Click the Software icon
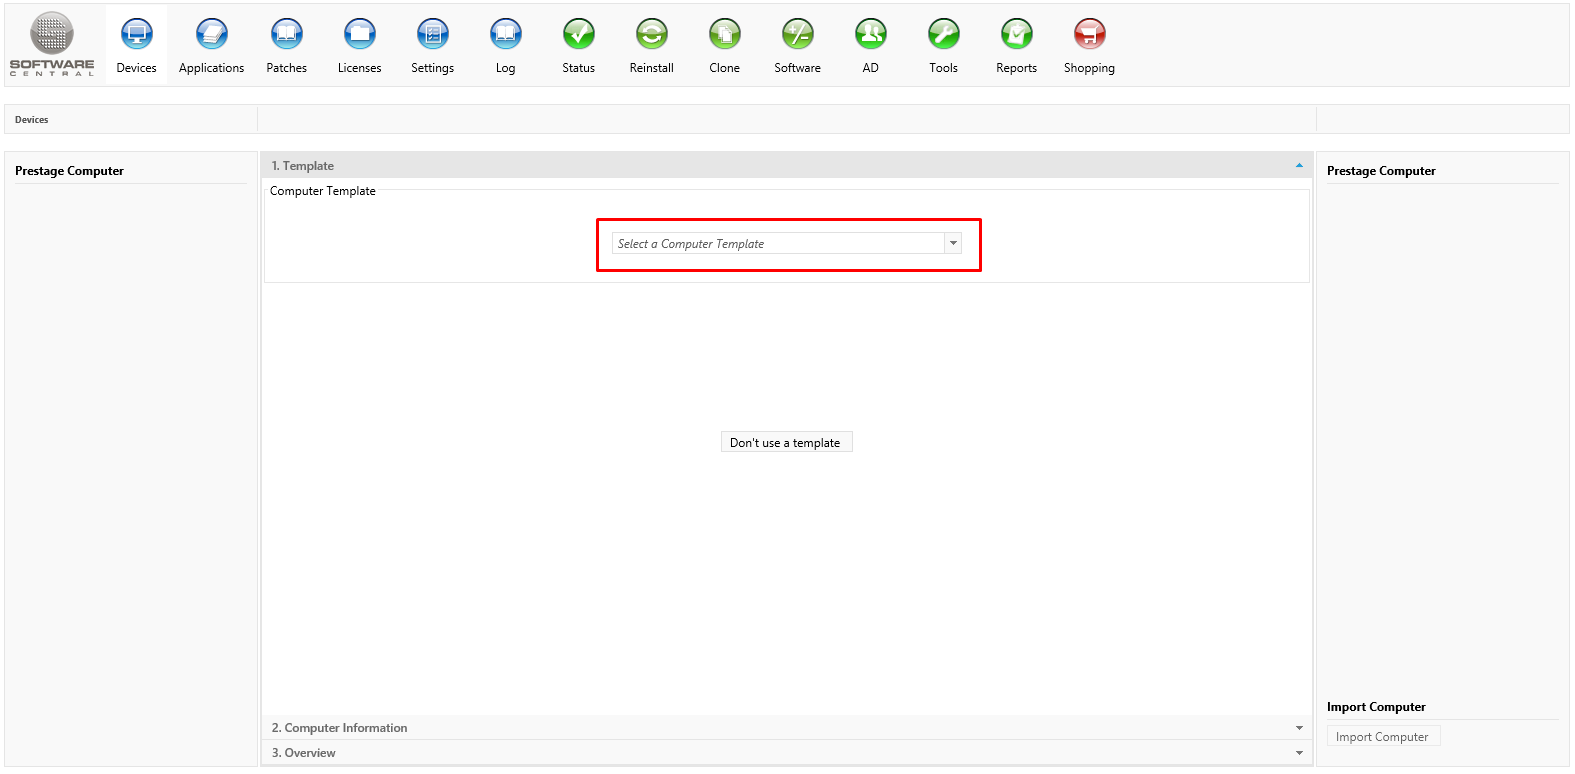1575x774 pixels. [797, 35]
